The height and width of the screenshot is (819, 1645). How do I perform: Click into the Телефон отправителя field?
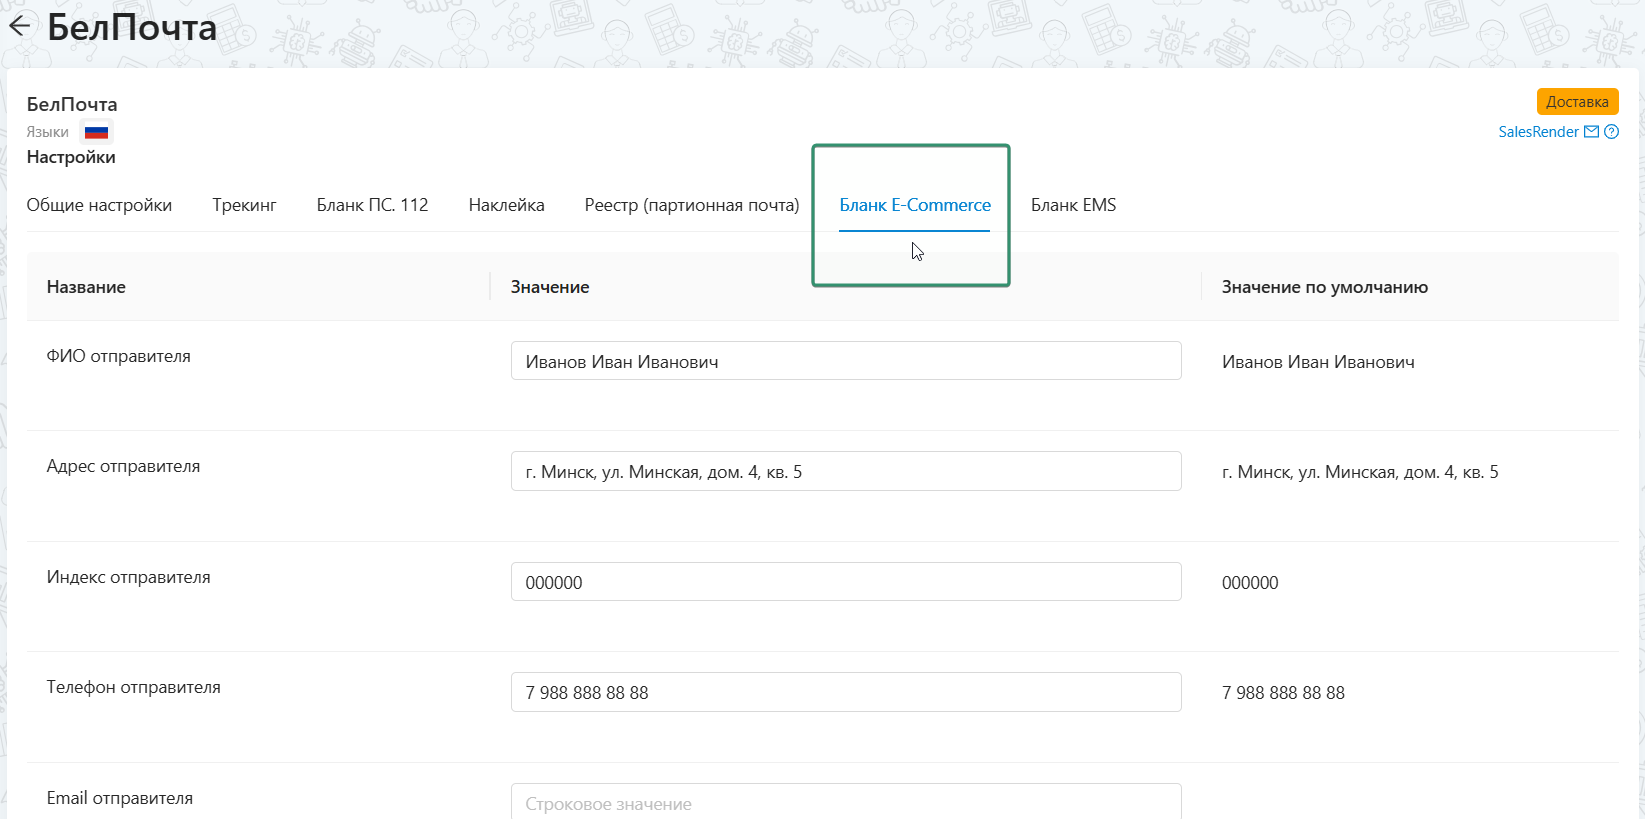pos(846,692)
